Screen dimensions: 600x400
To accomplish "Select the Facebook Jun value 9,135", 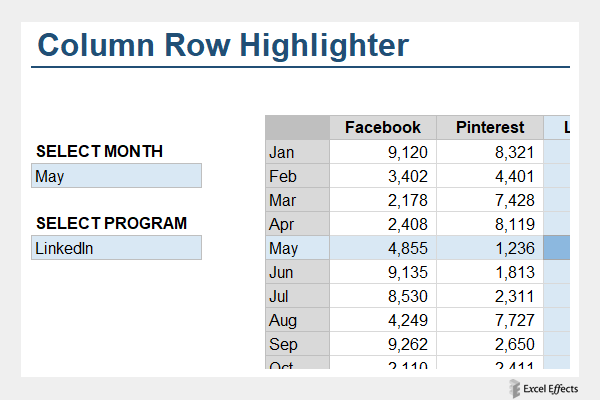I will pyautogui.click(x=382, y=272).
